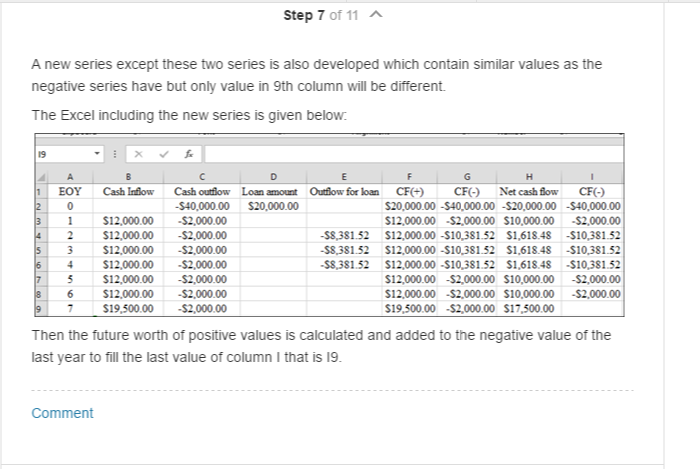Viewport: 700px width, 469px height.
Task: Click the -$8,381.52 cell in row 4
Action: [344, 236]
